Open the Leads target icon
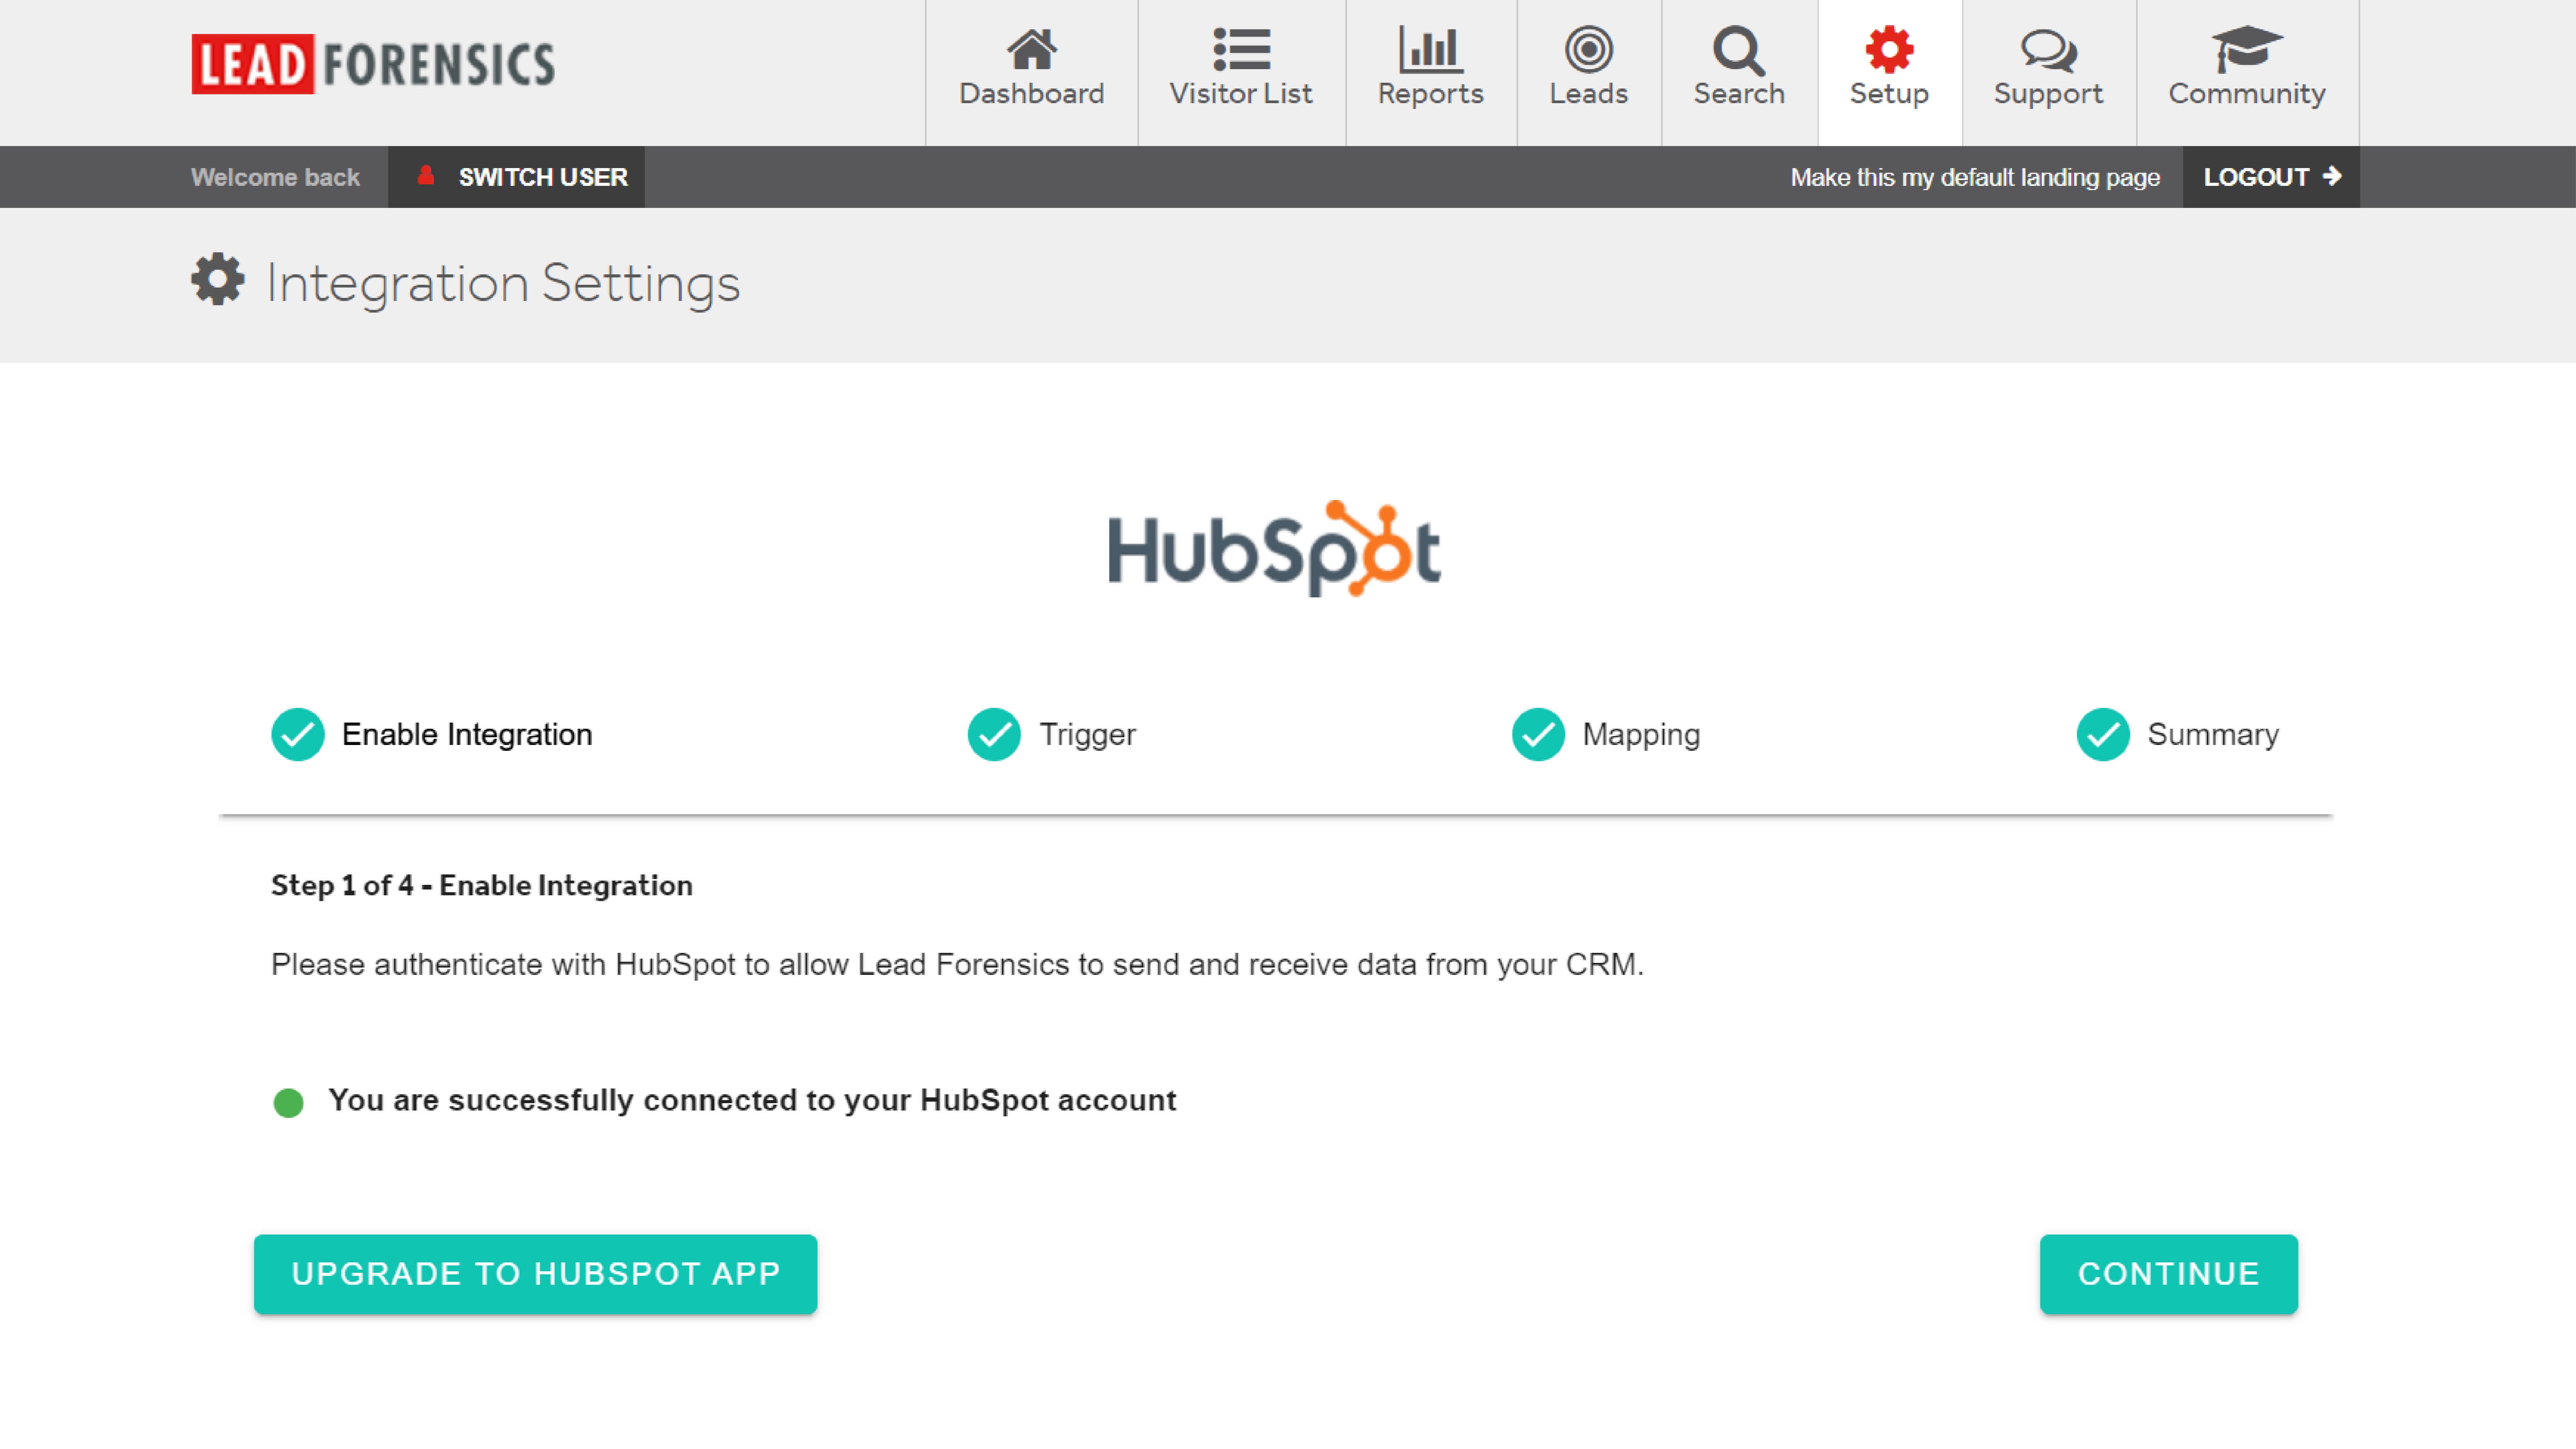 tap(1588, 50)
